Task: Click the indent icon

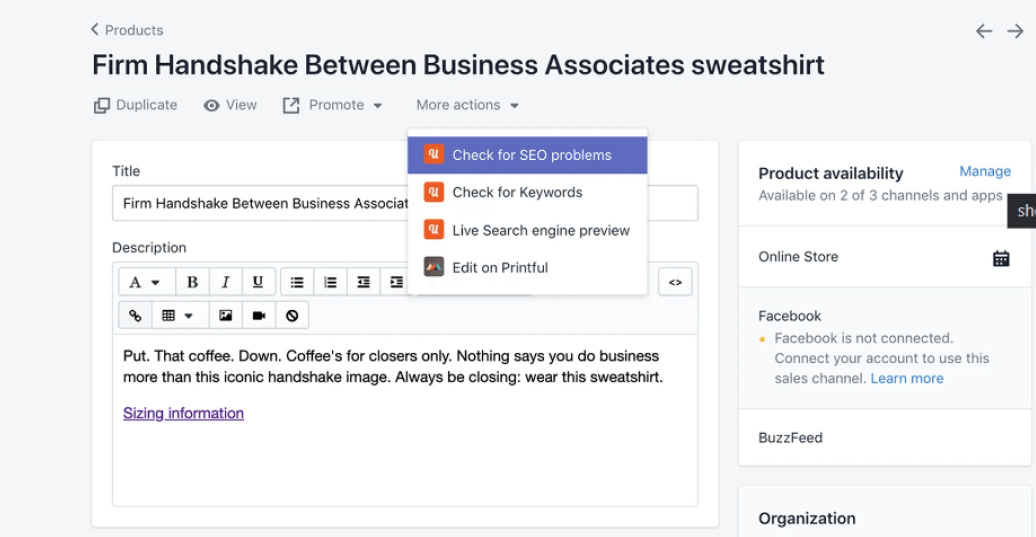Action: (x=396, y=283)
